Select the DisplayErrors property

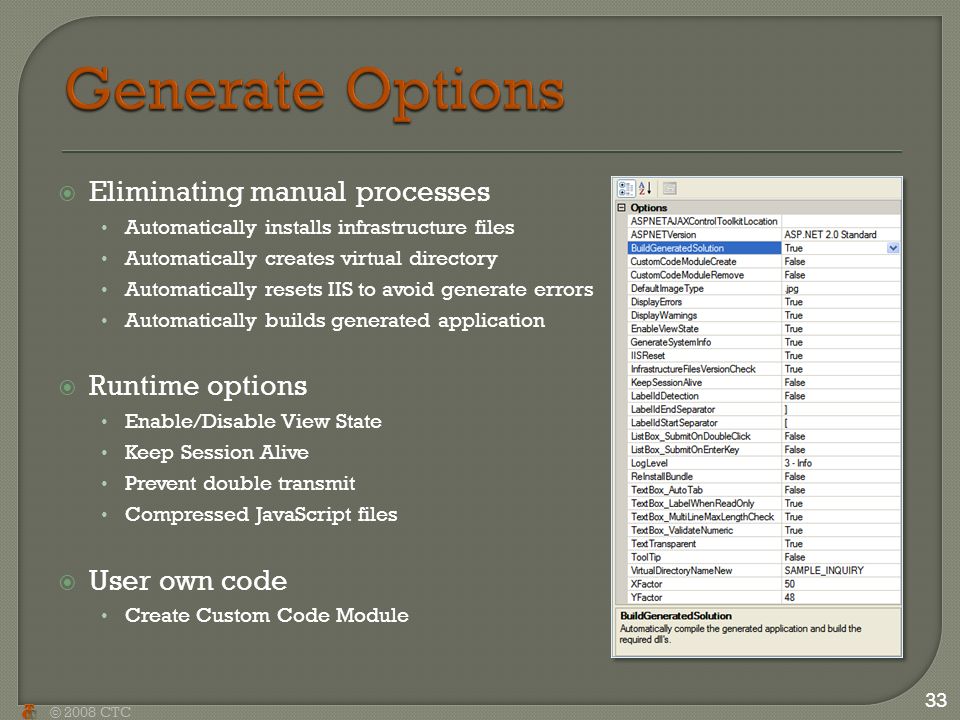click(x=704, y=302)
